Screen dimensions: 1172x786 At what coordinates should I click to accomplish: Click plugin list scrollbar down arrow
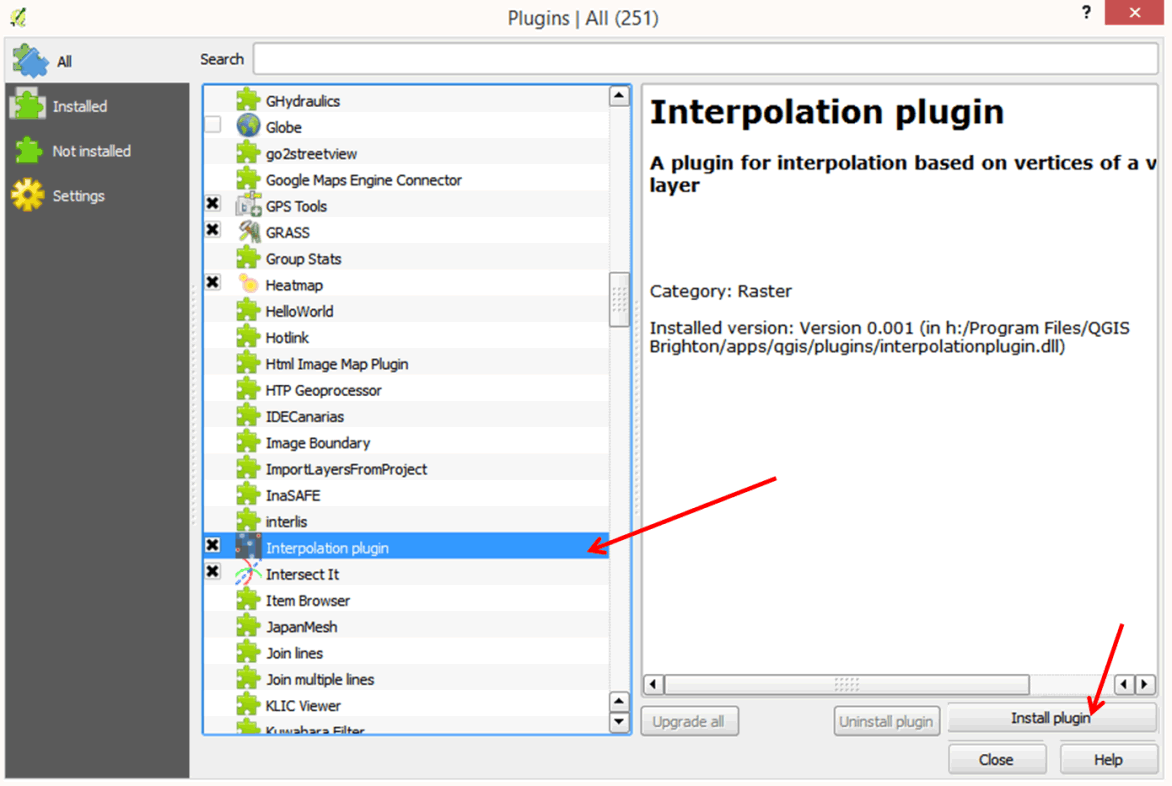[619, 722]
